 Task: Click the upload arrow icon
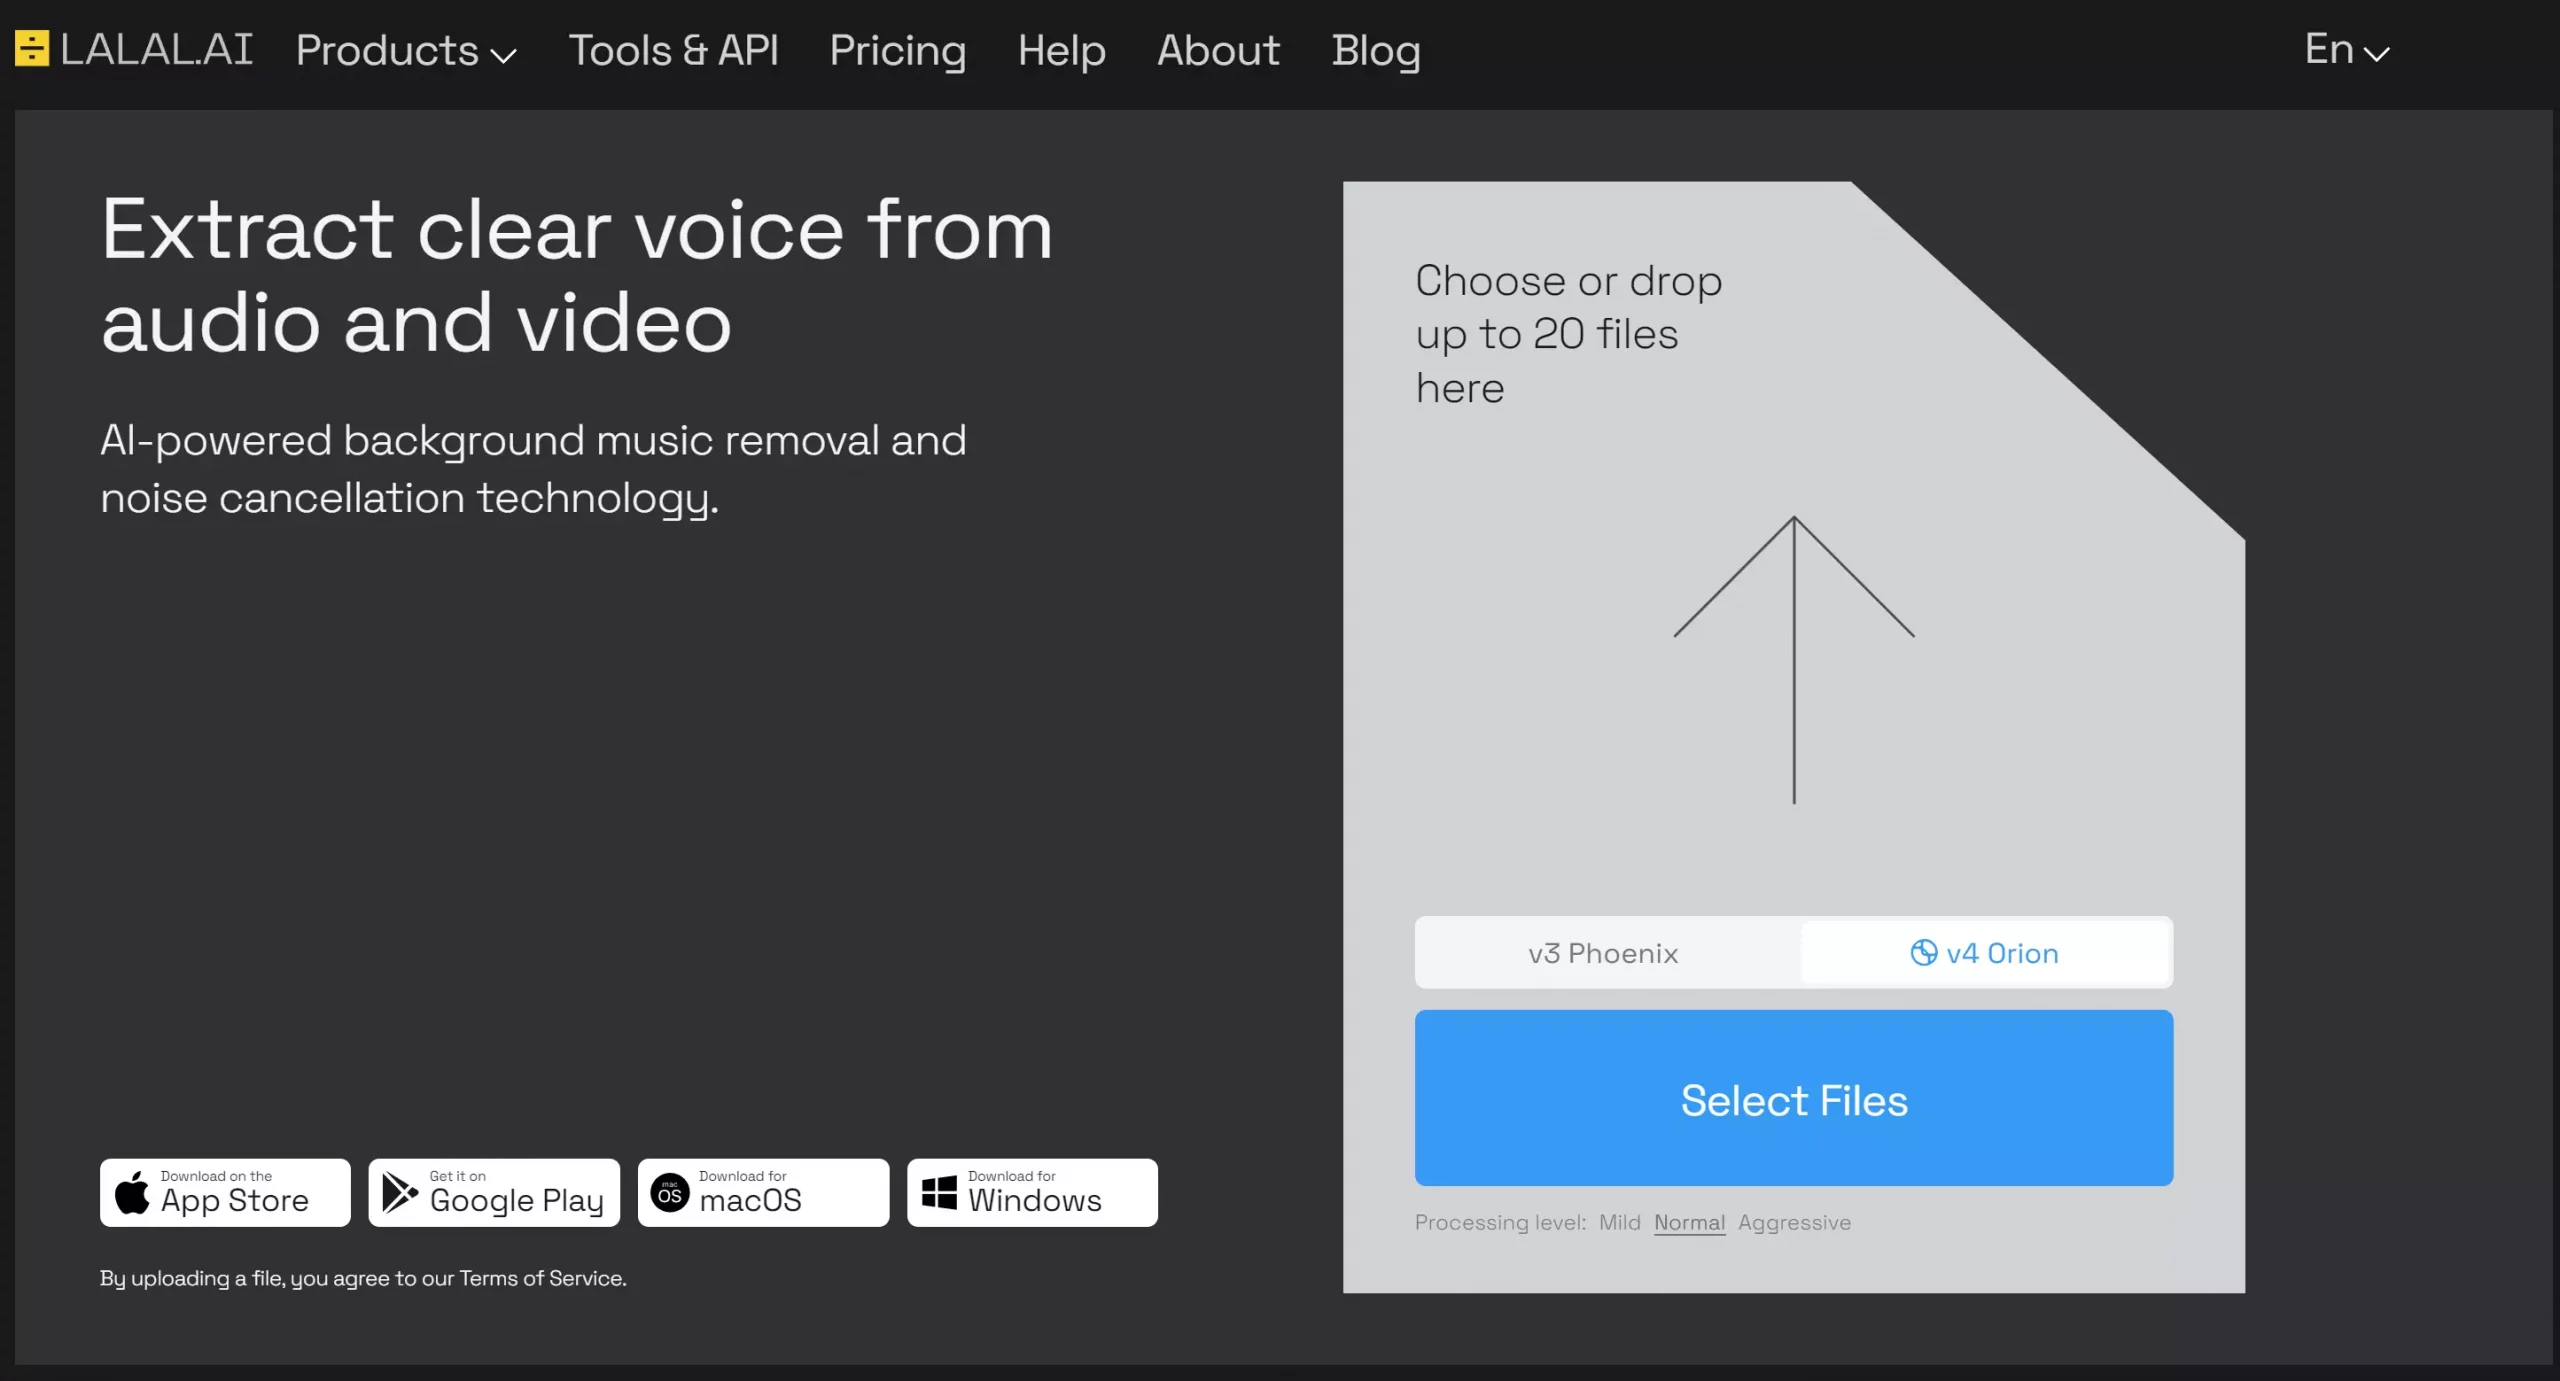[1794, 660]
